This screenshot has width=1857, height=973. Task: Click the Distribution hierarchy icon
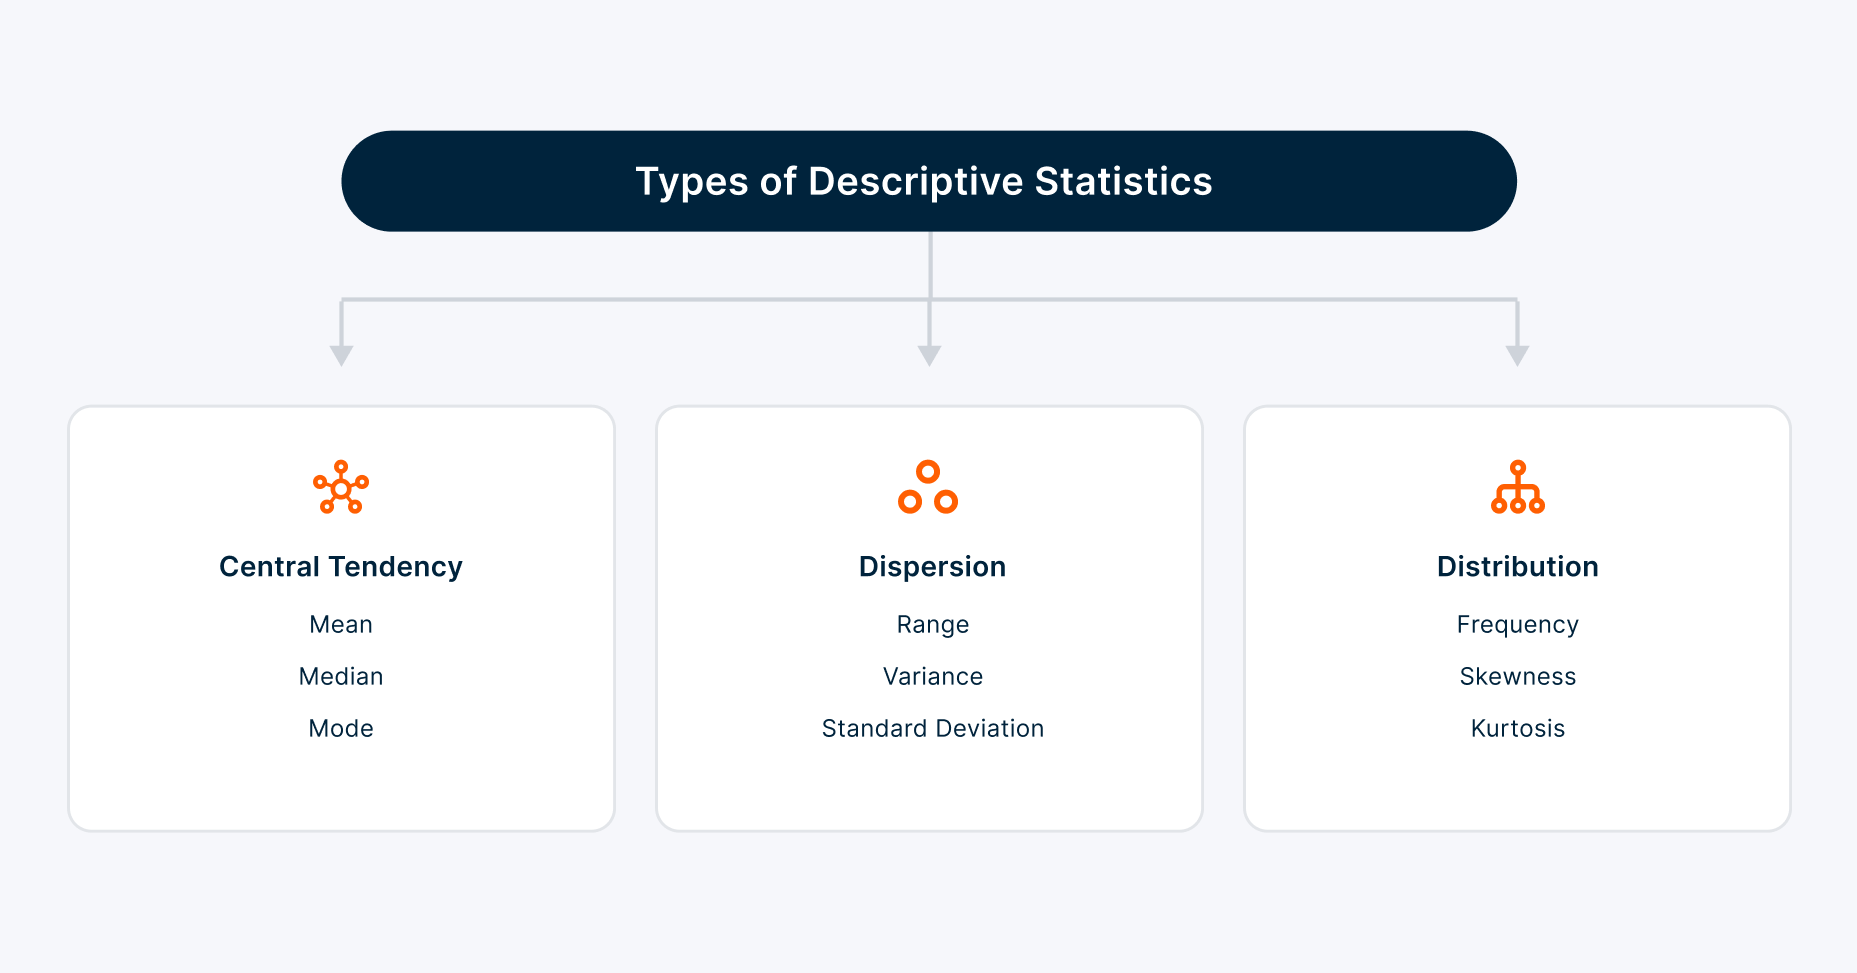1517,487
